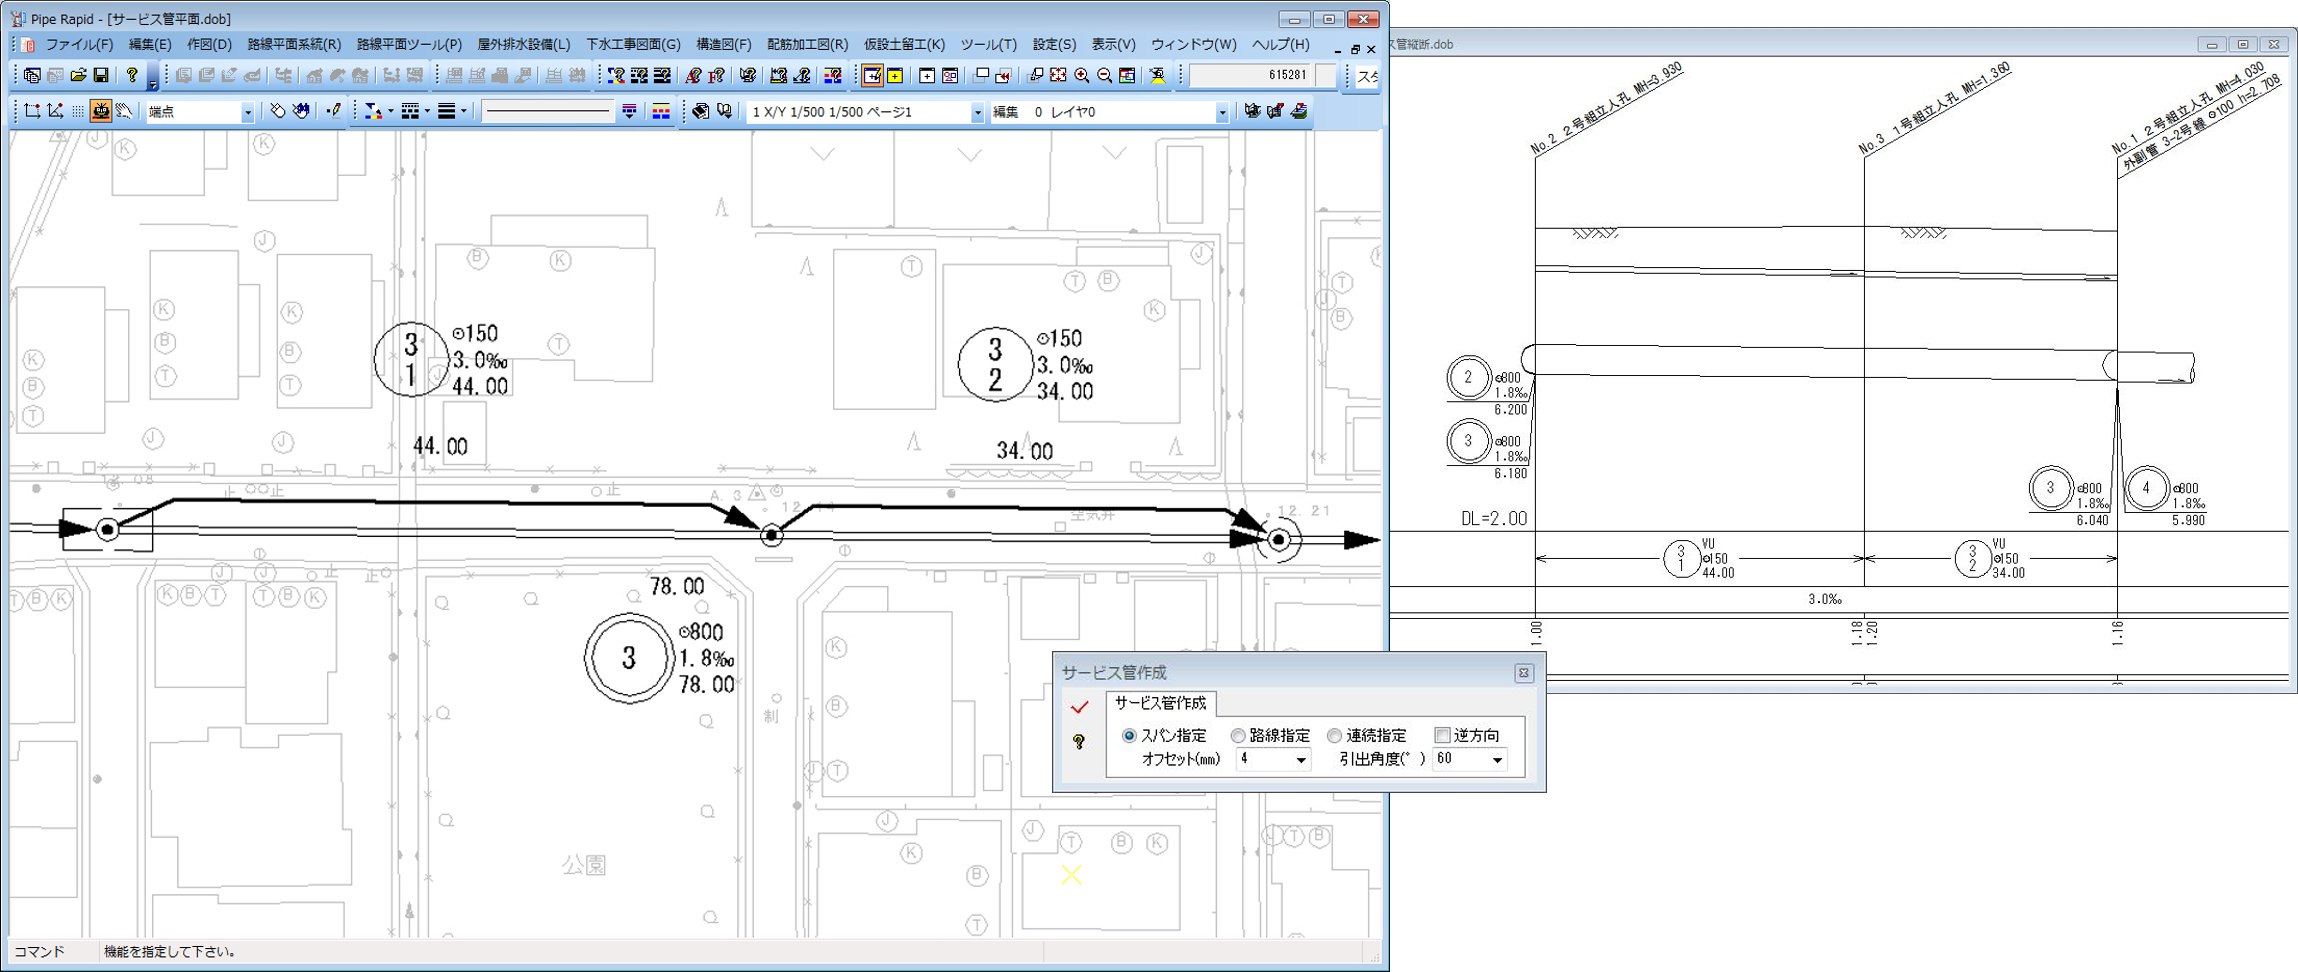This screenshot has width=2298, height=972.
Task: Click the Zoom in magnifier icon
Action: [1081, 76]
